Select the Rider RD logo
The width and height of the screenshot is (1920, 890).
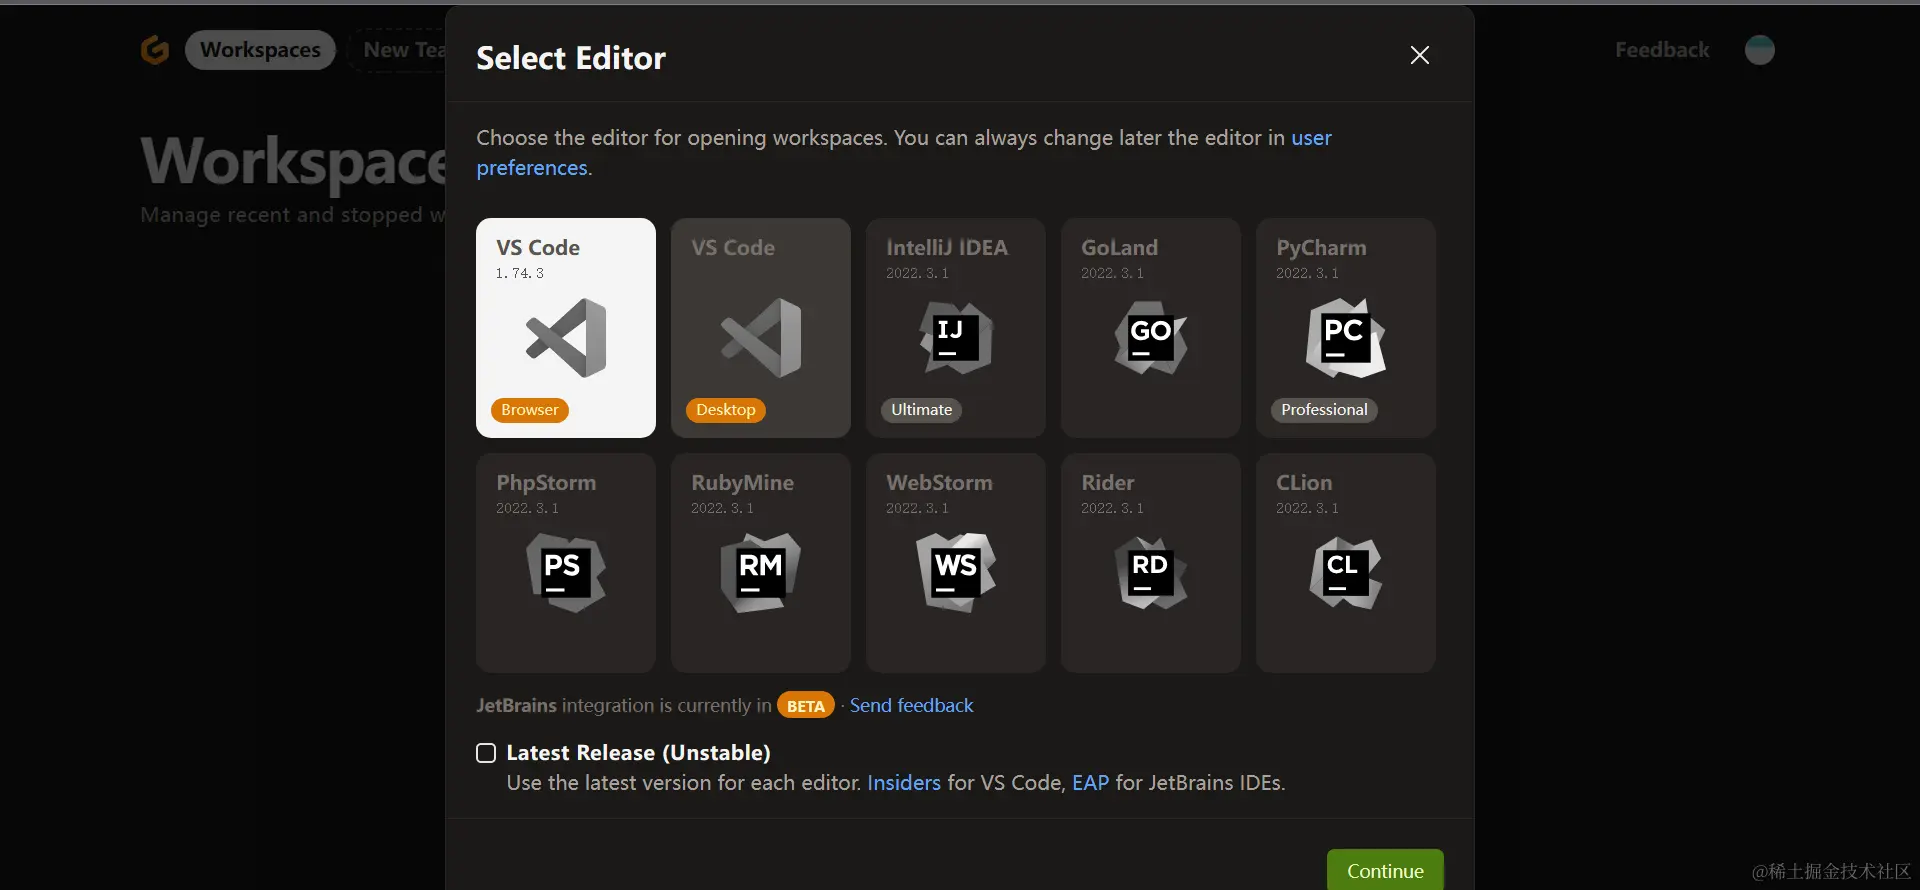pos(1151,573)
